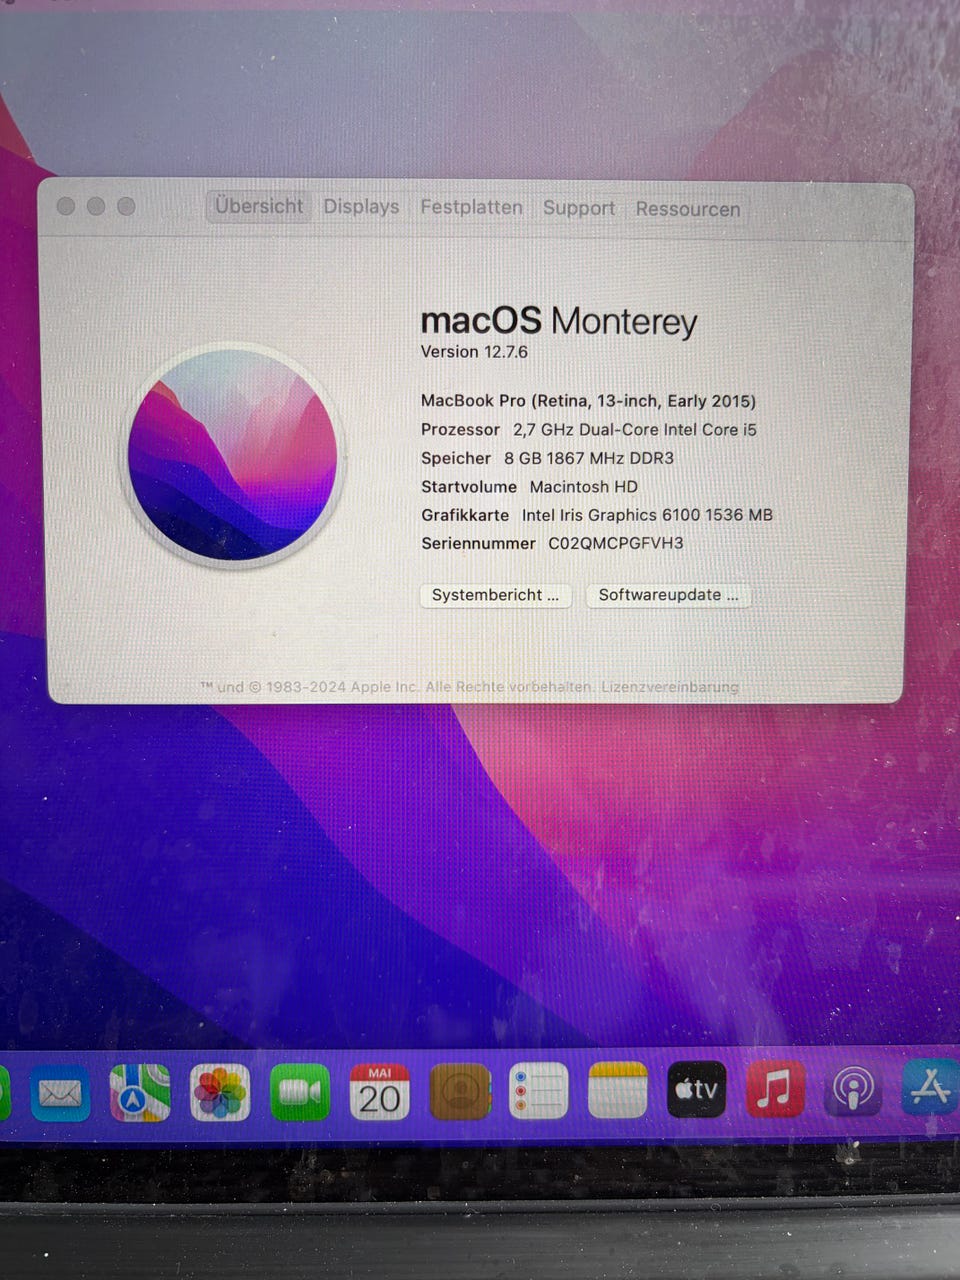Image resolution: width=960 pixels, height=1280 pixels.
Task: Open Calendar showing MAI 20
Action: coord(379,1092)
